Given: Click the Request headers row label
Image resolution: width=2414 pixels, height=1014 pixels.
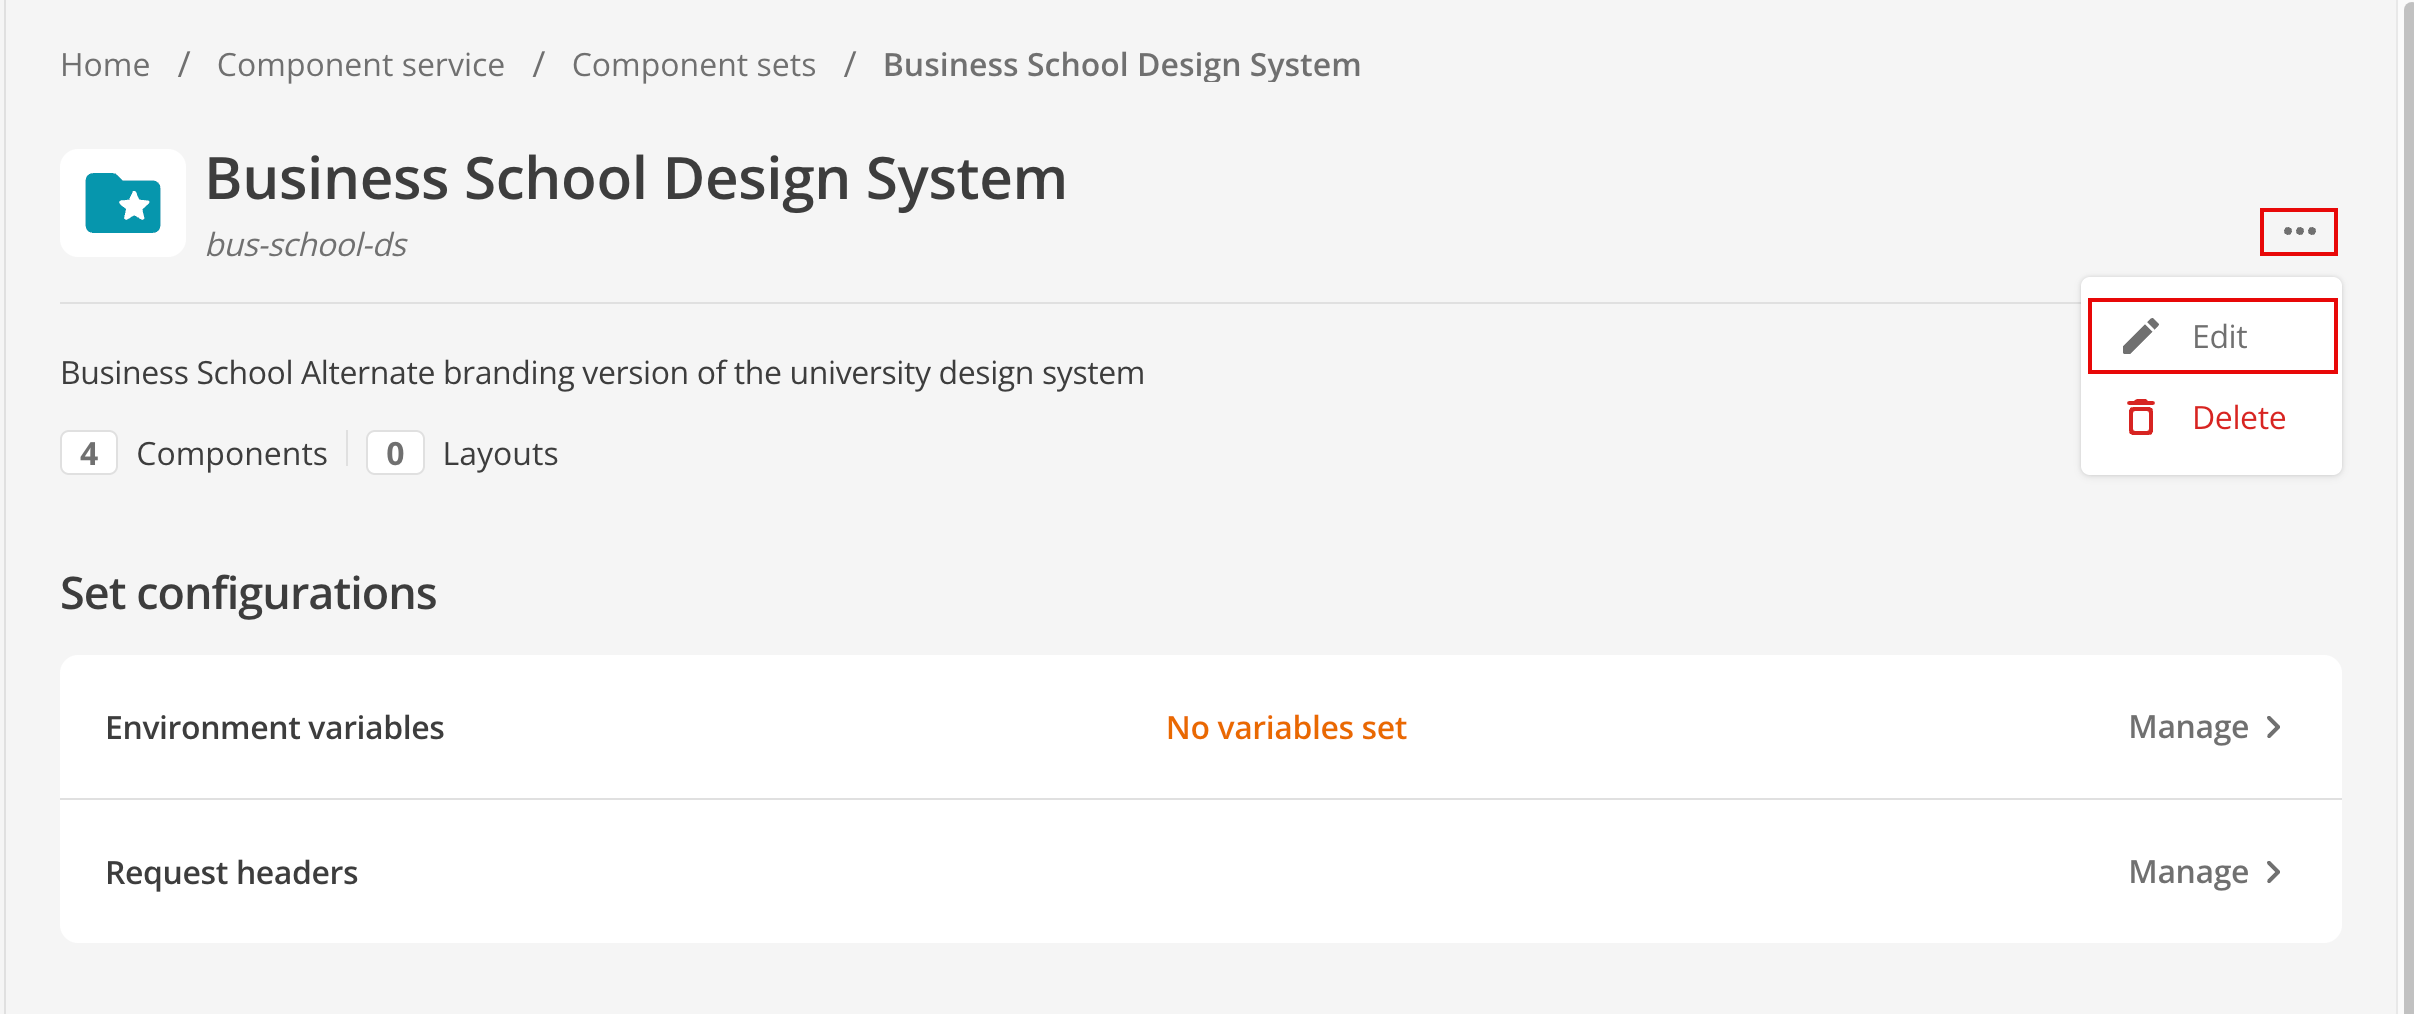Looking at the screenshot, I should pyautogui.click(x=232, y=872).
